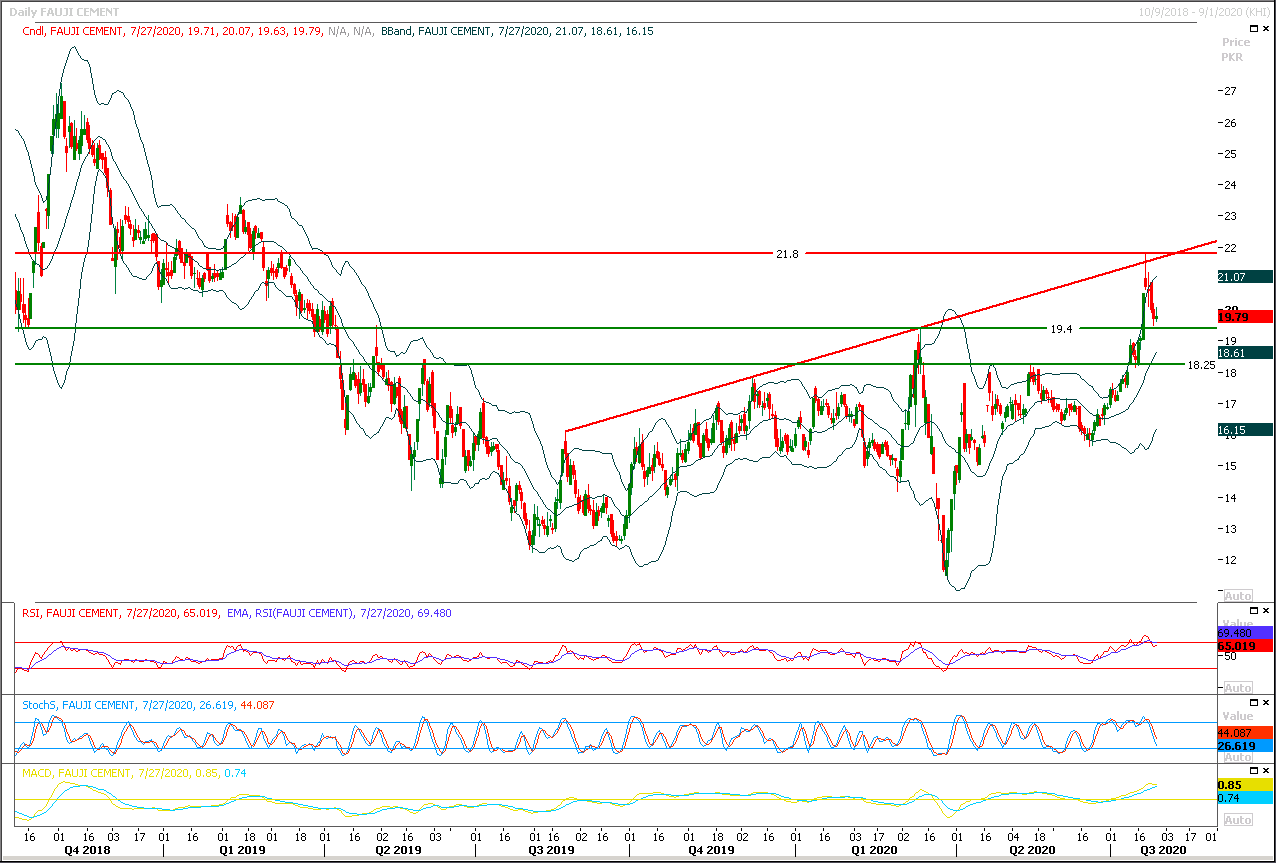Click the 0.74 MACD signal value tag
The image size is (1276, 863).
coord(1245,798)
